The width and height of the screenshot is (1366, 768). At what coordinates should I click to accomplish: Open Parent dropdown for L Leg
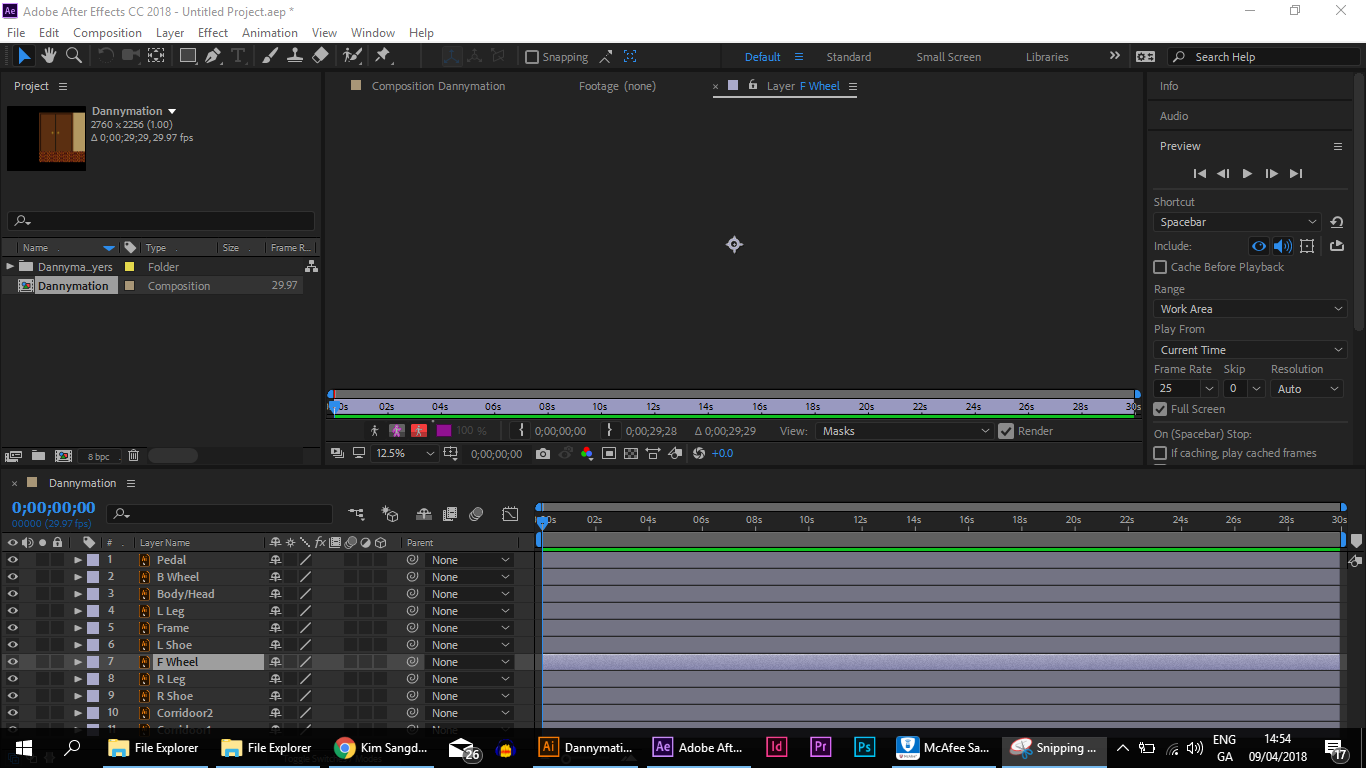[x=470, y=611]
